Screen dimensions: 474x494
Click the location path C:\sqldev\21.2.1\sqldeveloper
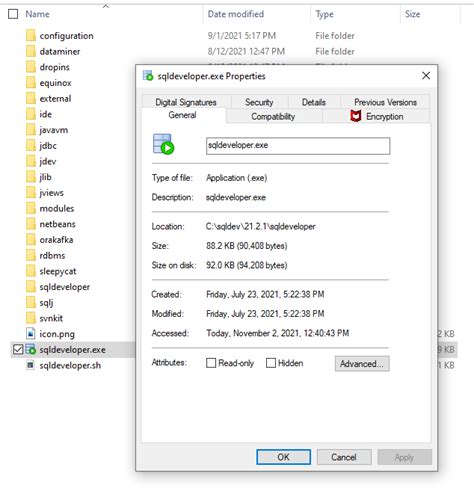261,227
